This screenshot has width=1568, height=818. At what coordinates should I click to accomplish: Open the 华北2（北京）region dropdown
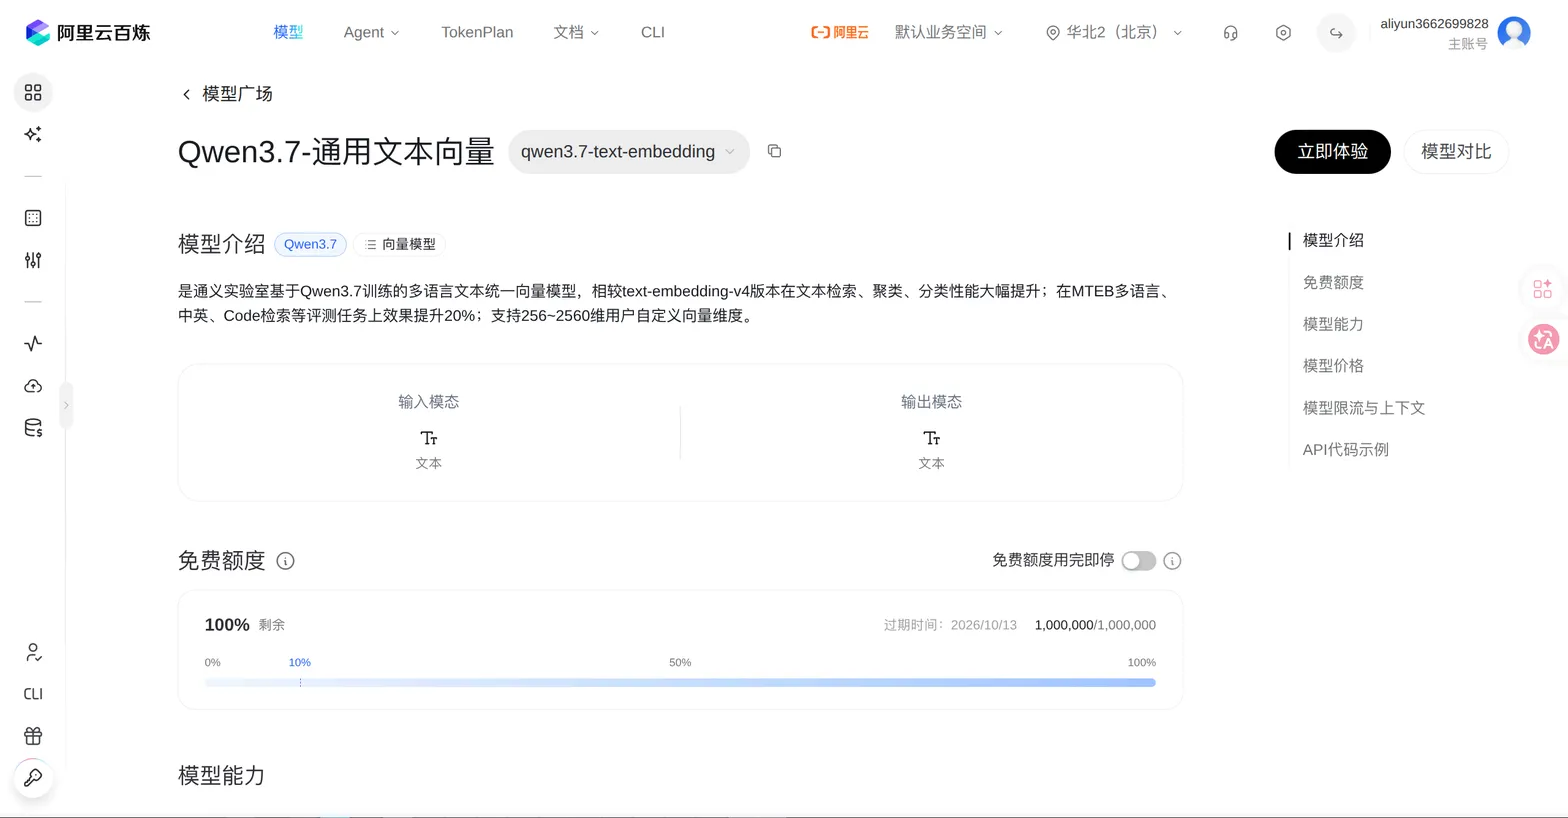click(1114, 33)
